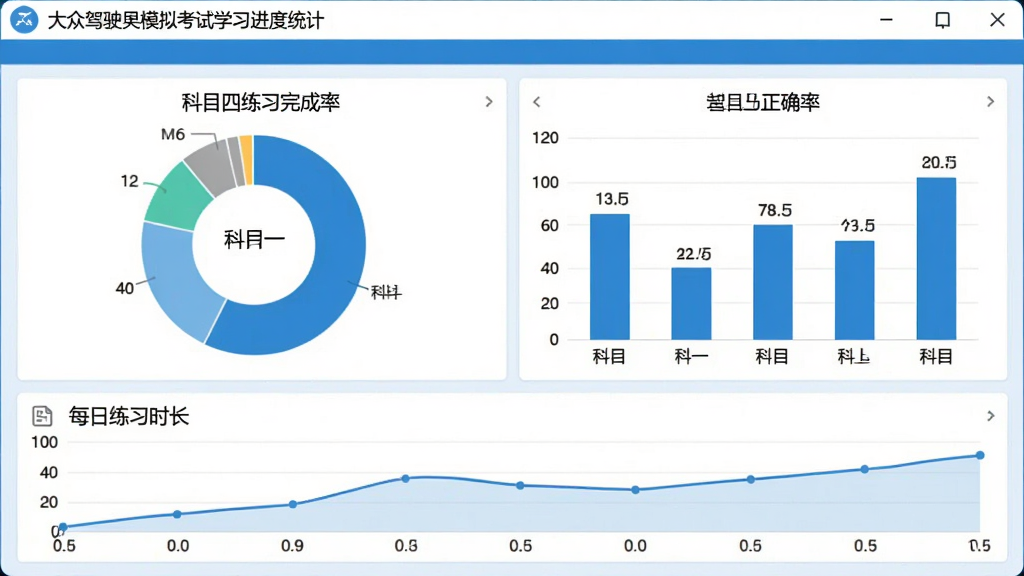Select the small orange donut segment
1024x576 pixels.
(x=246, y=159)
